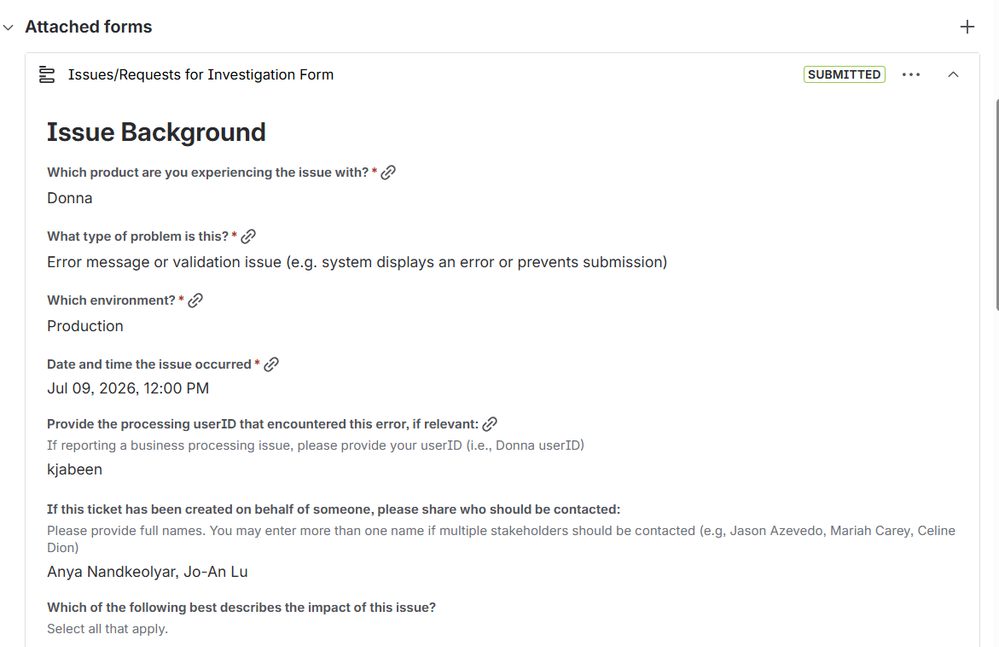999x647 pixels.
Task: Click link icon beside date and time field
Action: tap(271, 364)
